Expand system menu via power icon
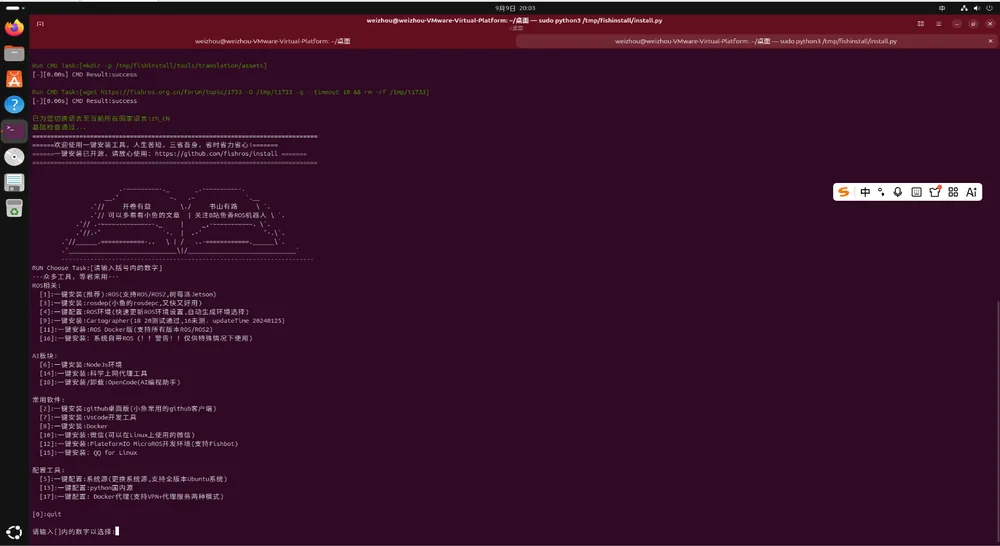Image resolution: width=1000 pixels, height=546 pixels. tap(990, 8)
